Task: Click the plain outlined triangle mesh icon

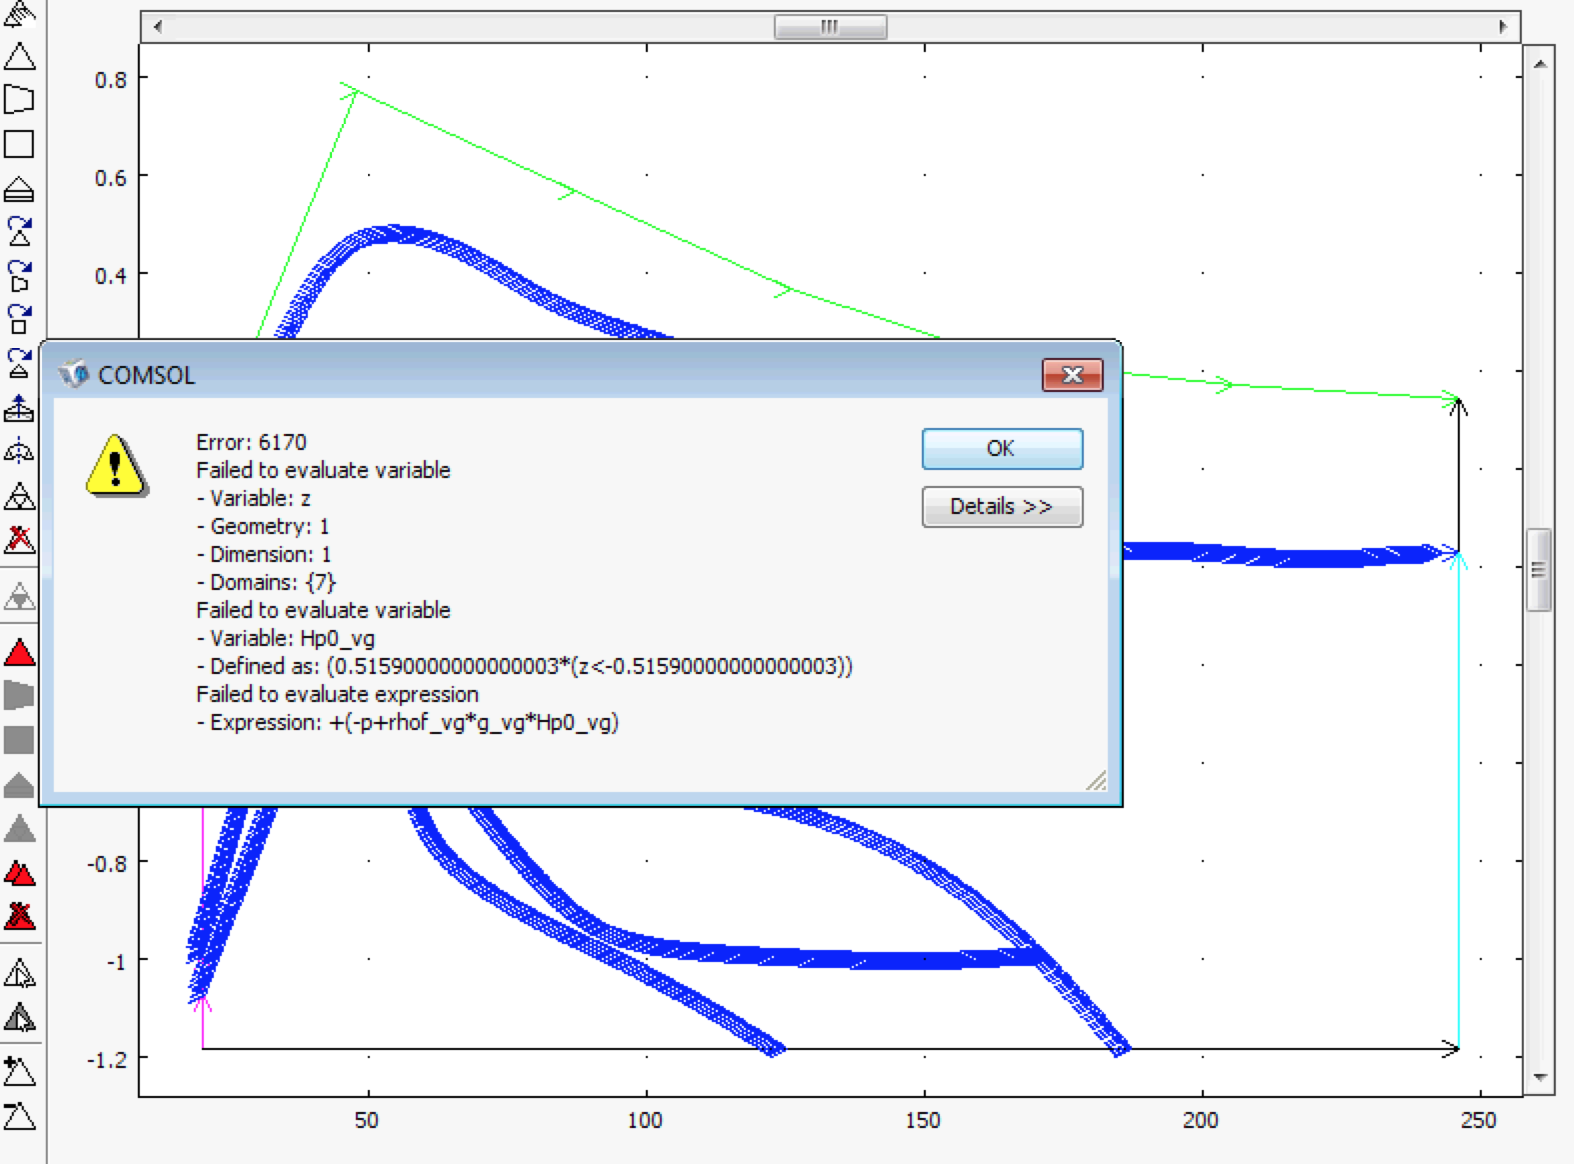Action: click(19, 56)
